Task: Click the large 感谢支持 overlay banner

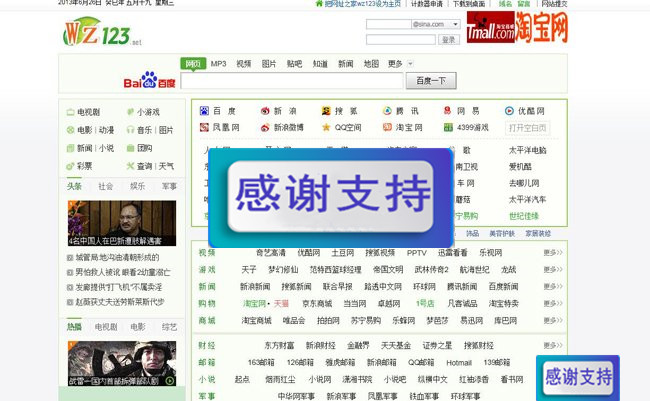Action: click(330, 197)
